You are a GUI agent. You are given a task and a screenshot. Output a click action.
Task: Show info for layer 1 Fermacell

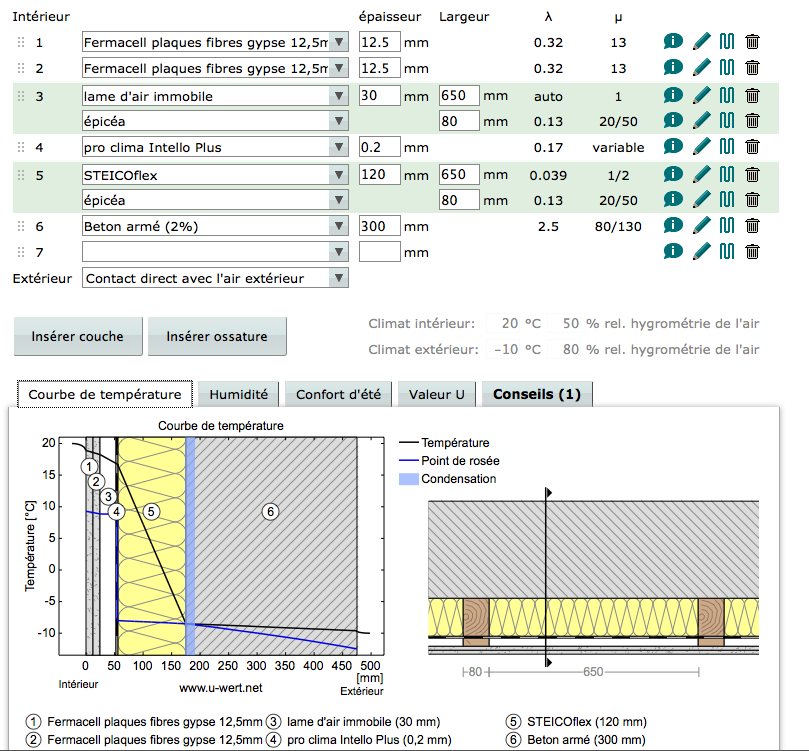tap(673, 41)
